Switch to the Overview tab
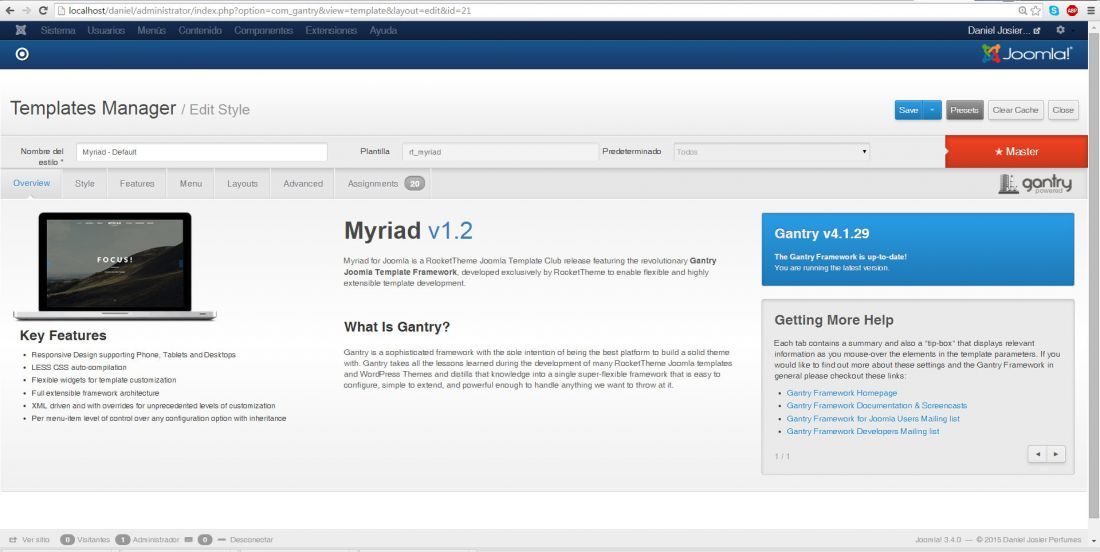Viewport: 1100px width, 552px height. (32, 183)
